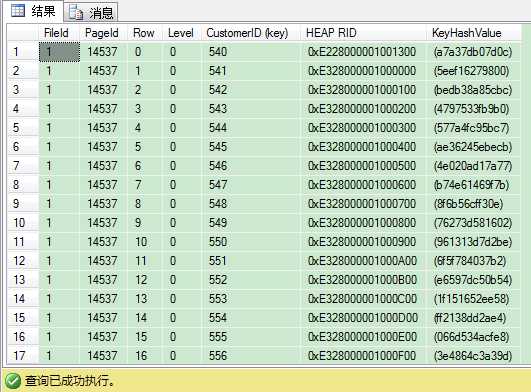
Task: Click CustomerID cell 553
Action: click(251, 298)
